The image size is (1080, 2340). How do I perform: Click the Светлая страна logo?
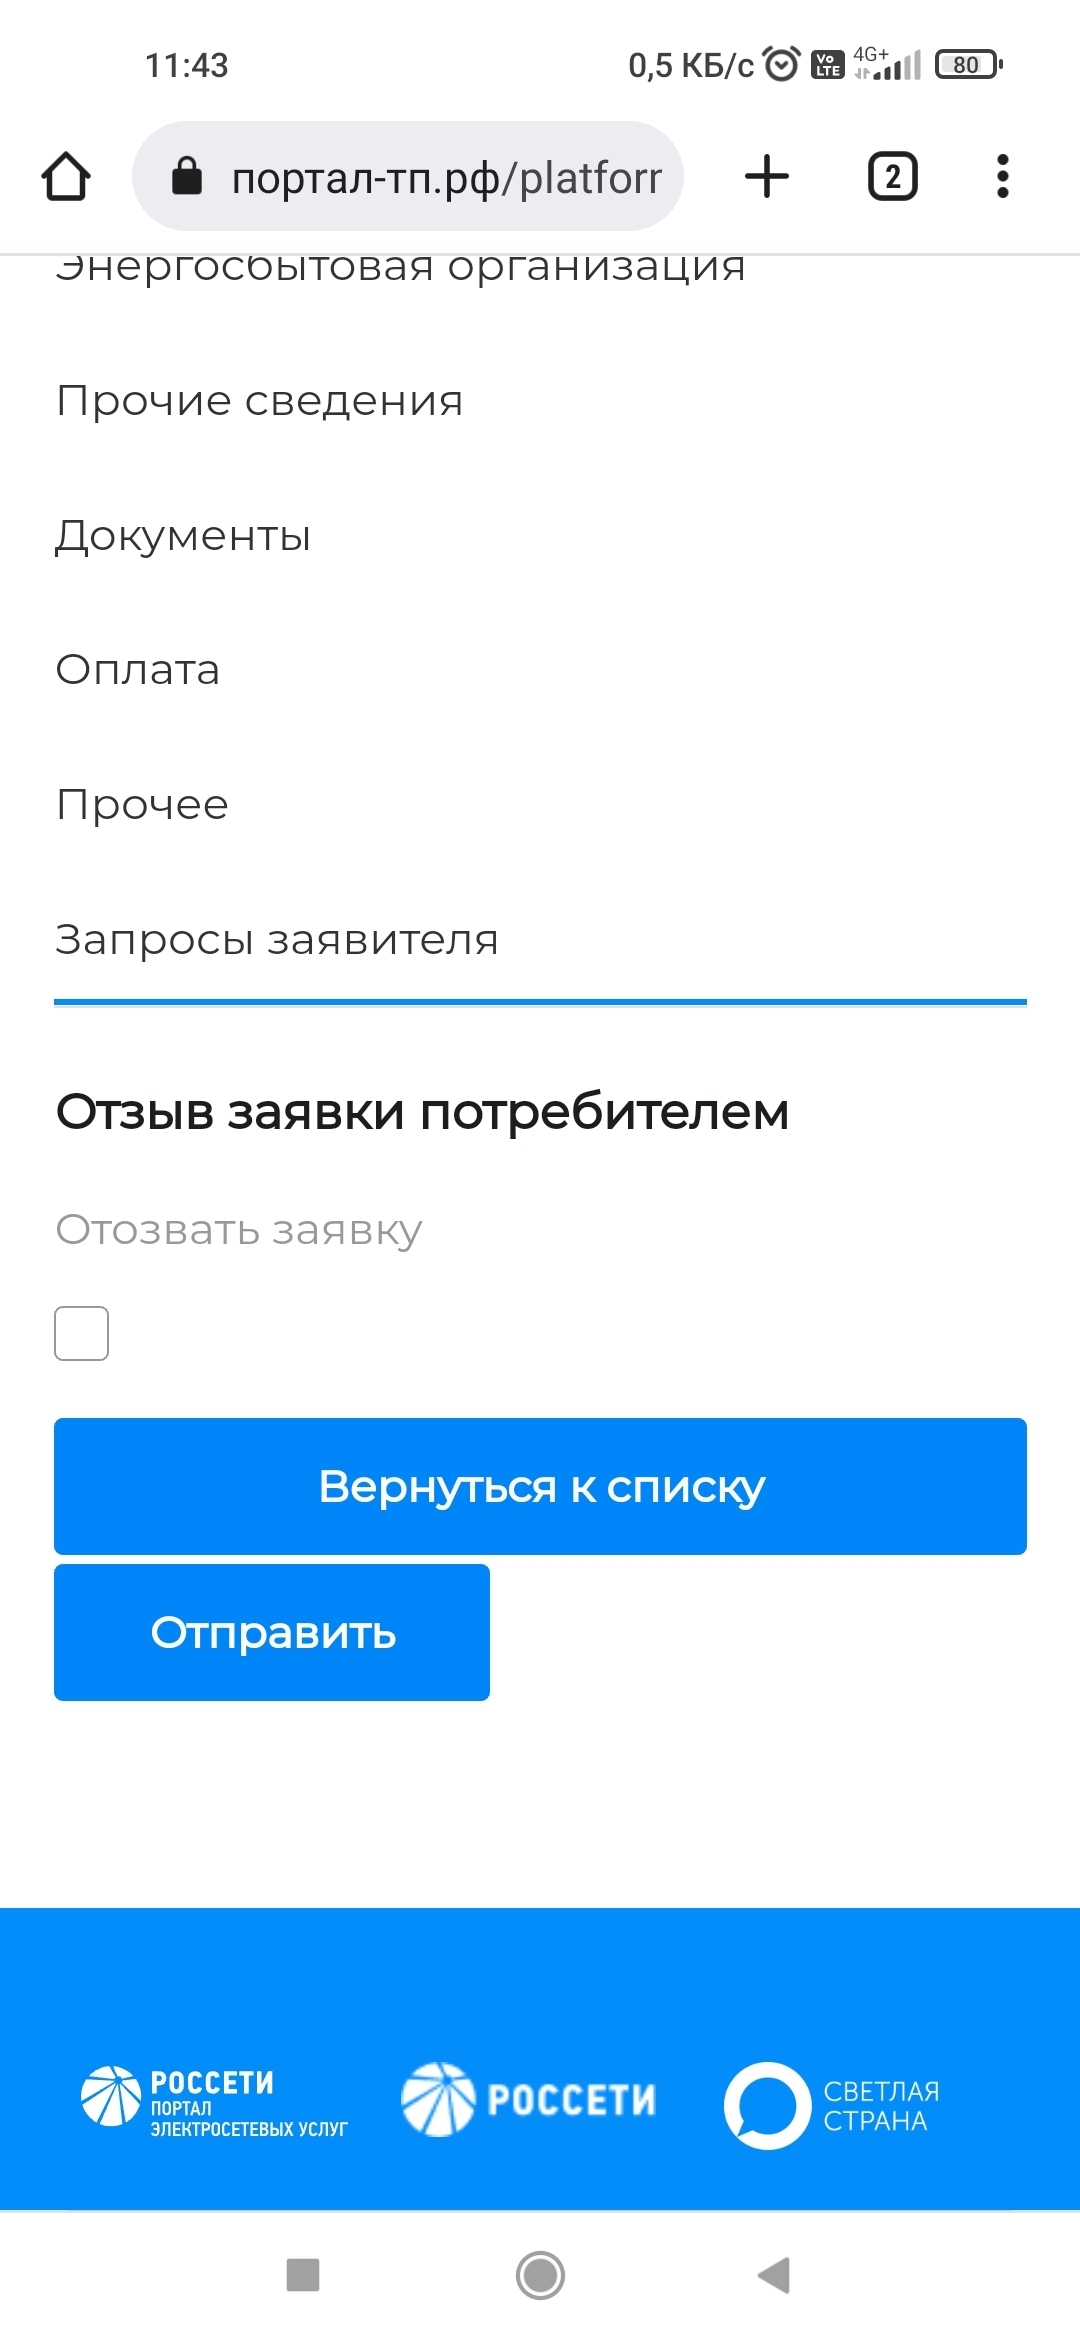pos(831,2105)
